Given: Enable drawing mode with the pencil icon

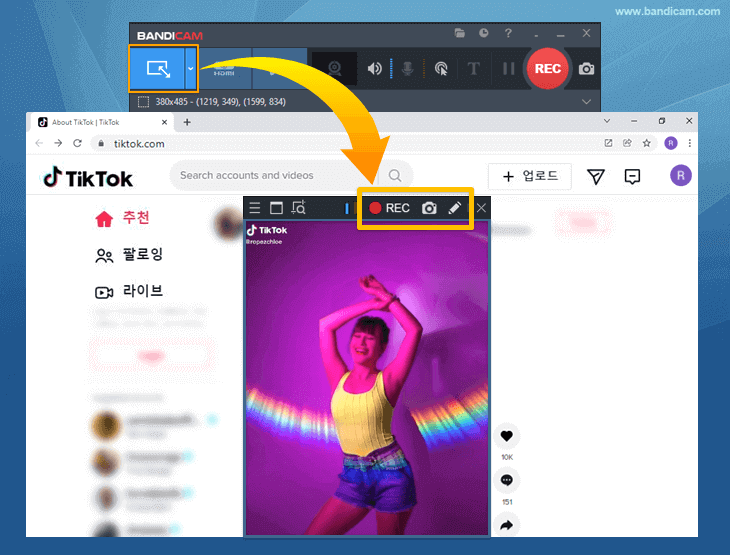Looking at the screenshot, I should pos(454,208).
